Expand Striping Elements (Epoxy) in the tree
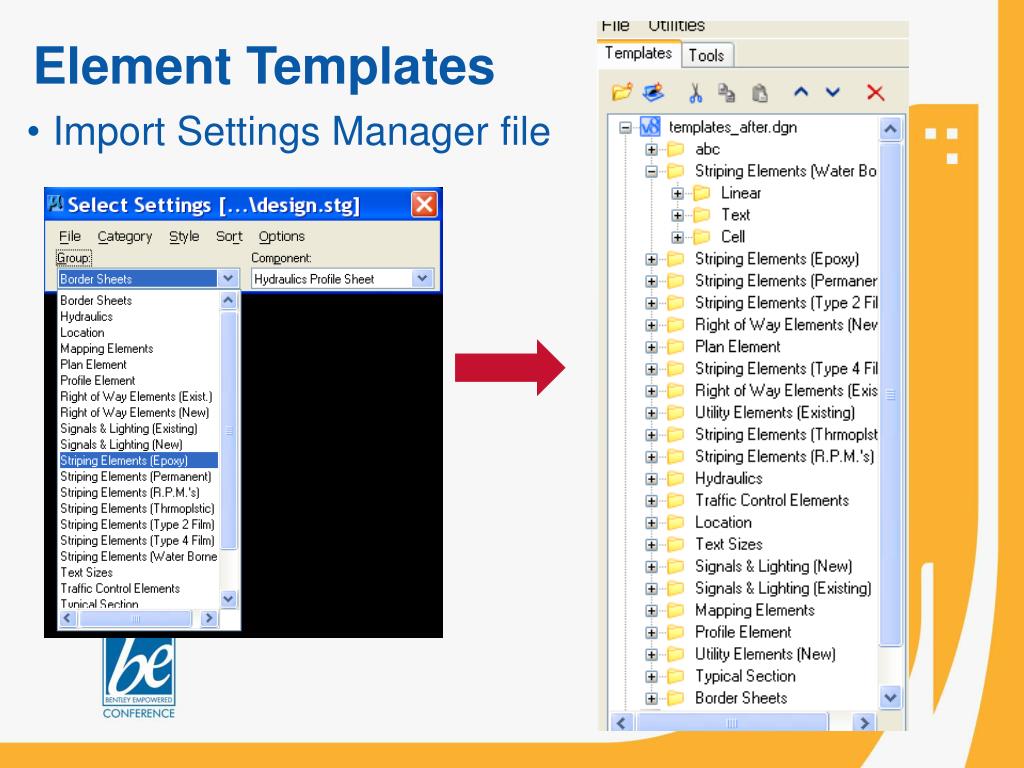 pyautogui.click(x=651, y=259)
